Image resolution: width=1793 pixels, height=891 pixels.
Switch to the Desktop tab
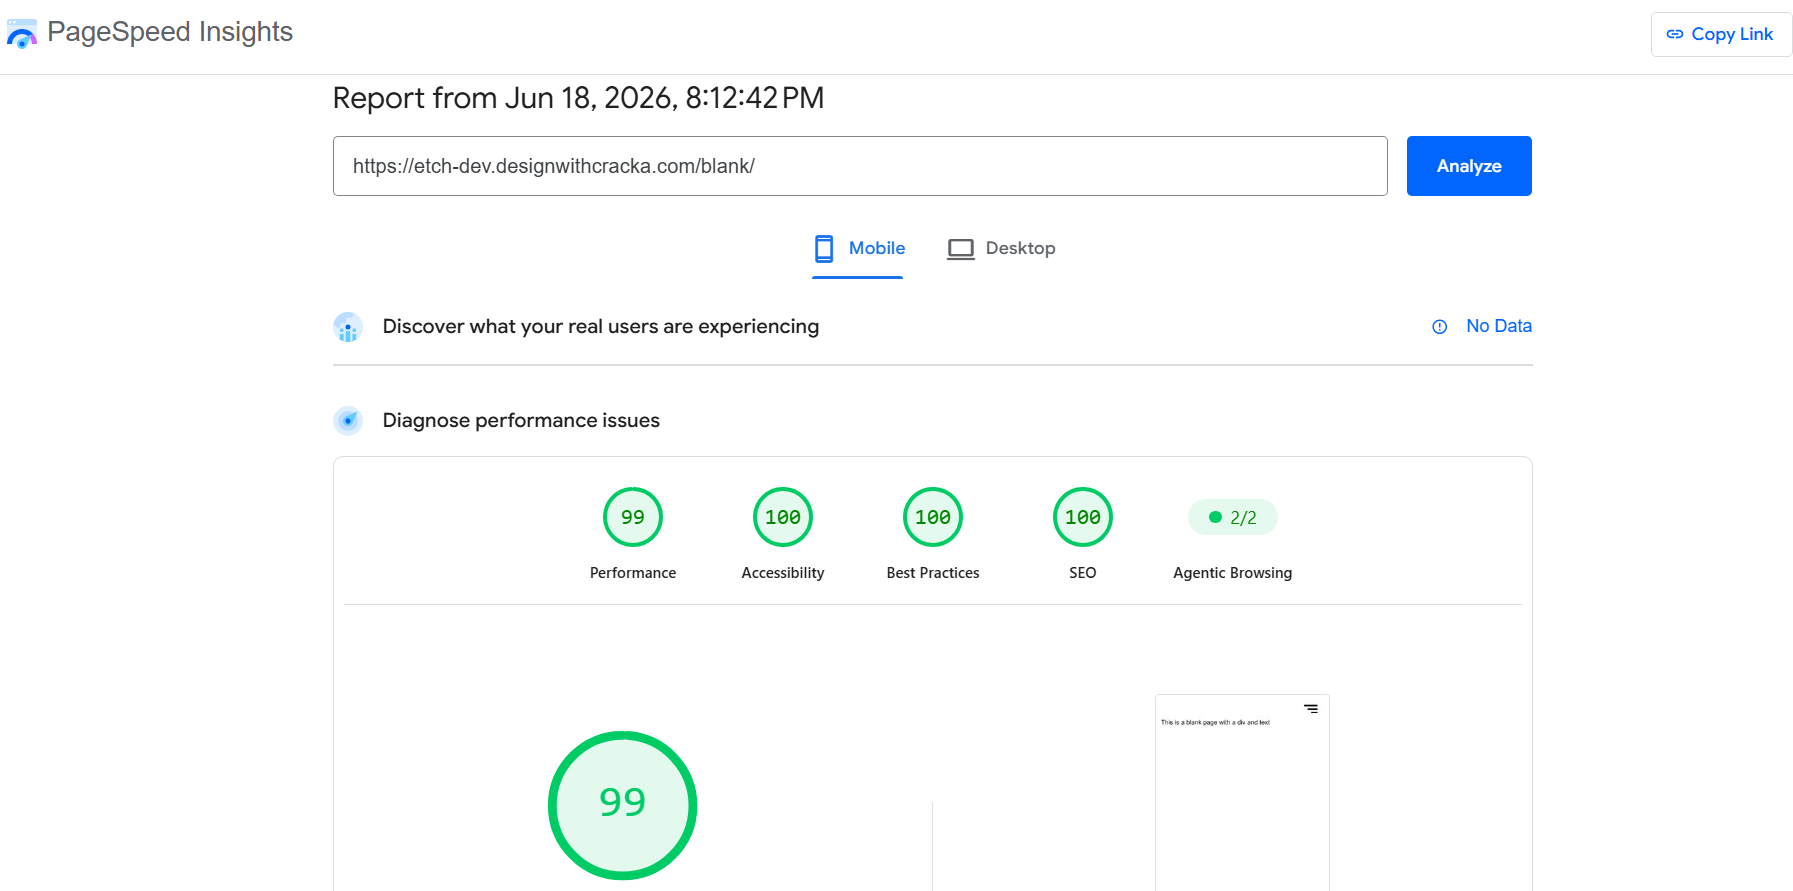pos(1001,248)
